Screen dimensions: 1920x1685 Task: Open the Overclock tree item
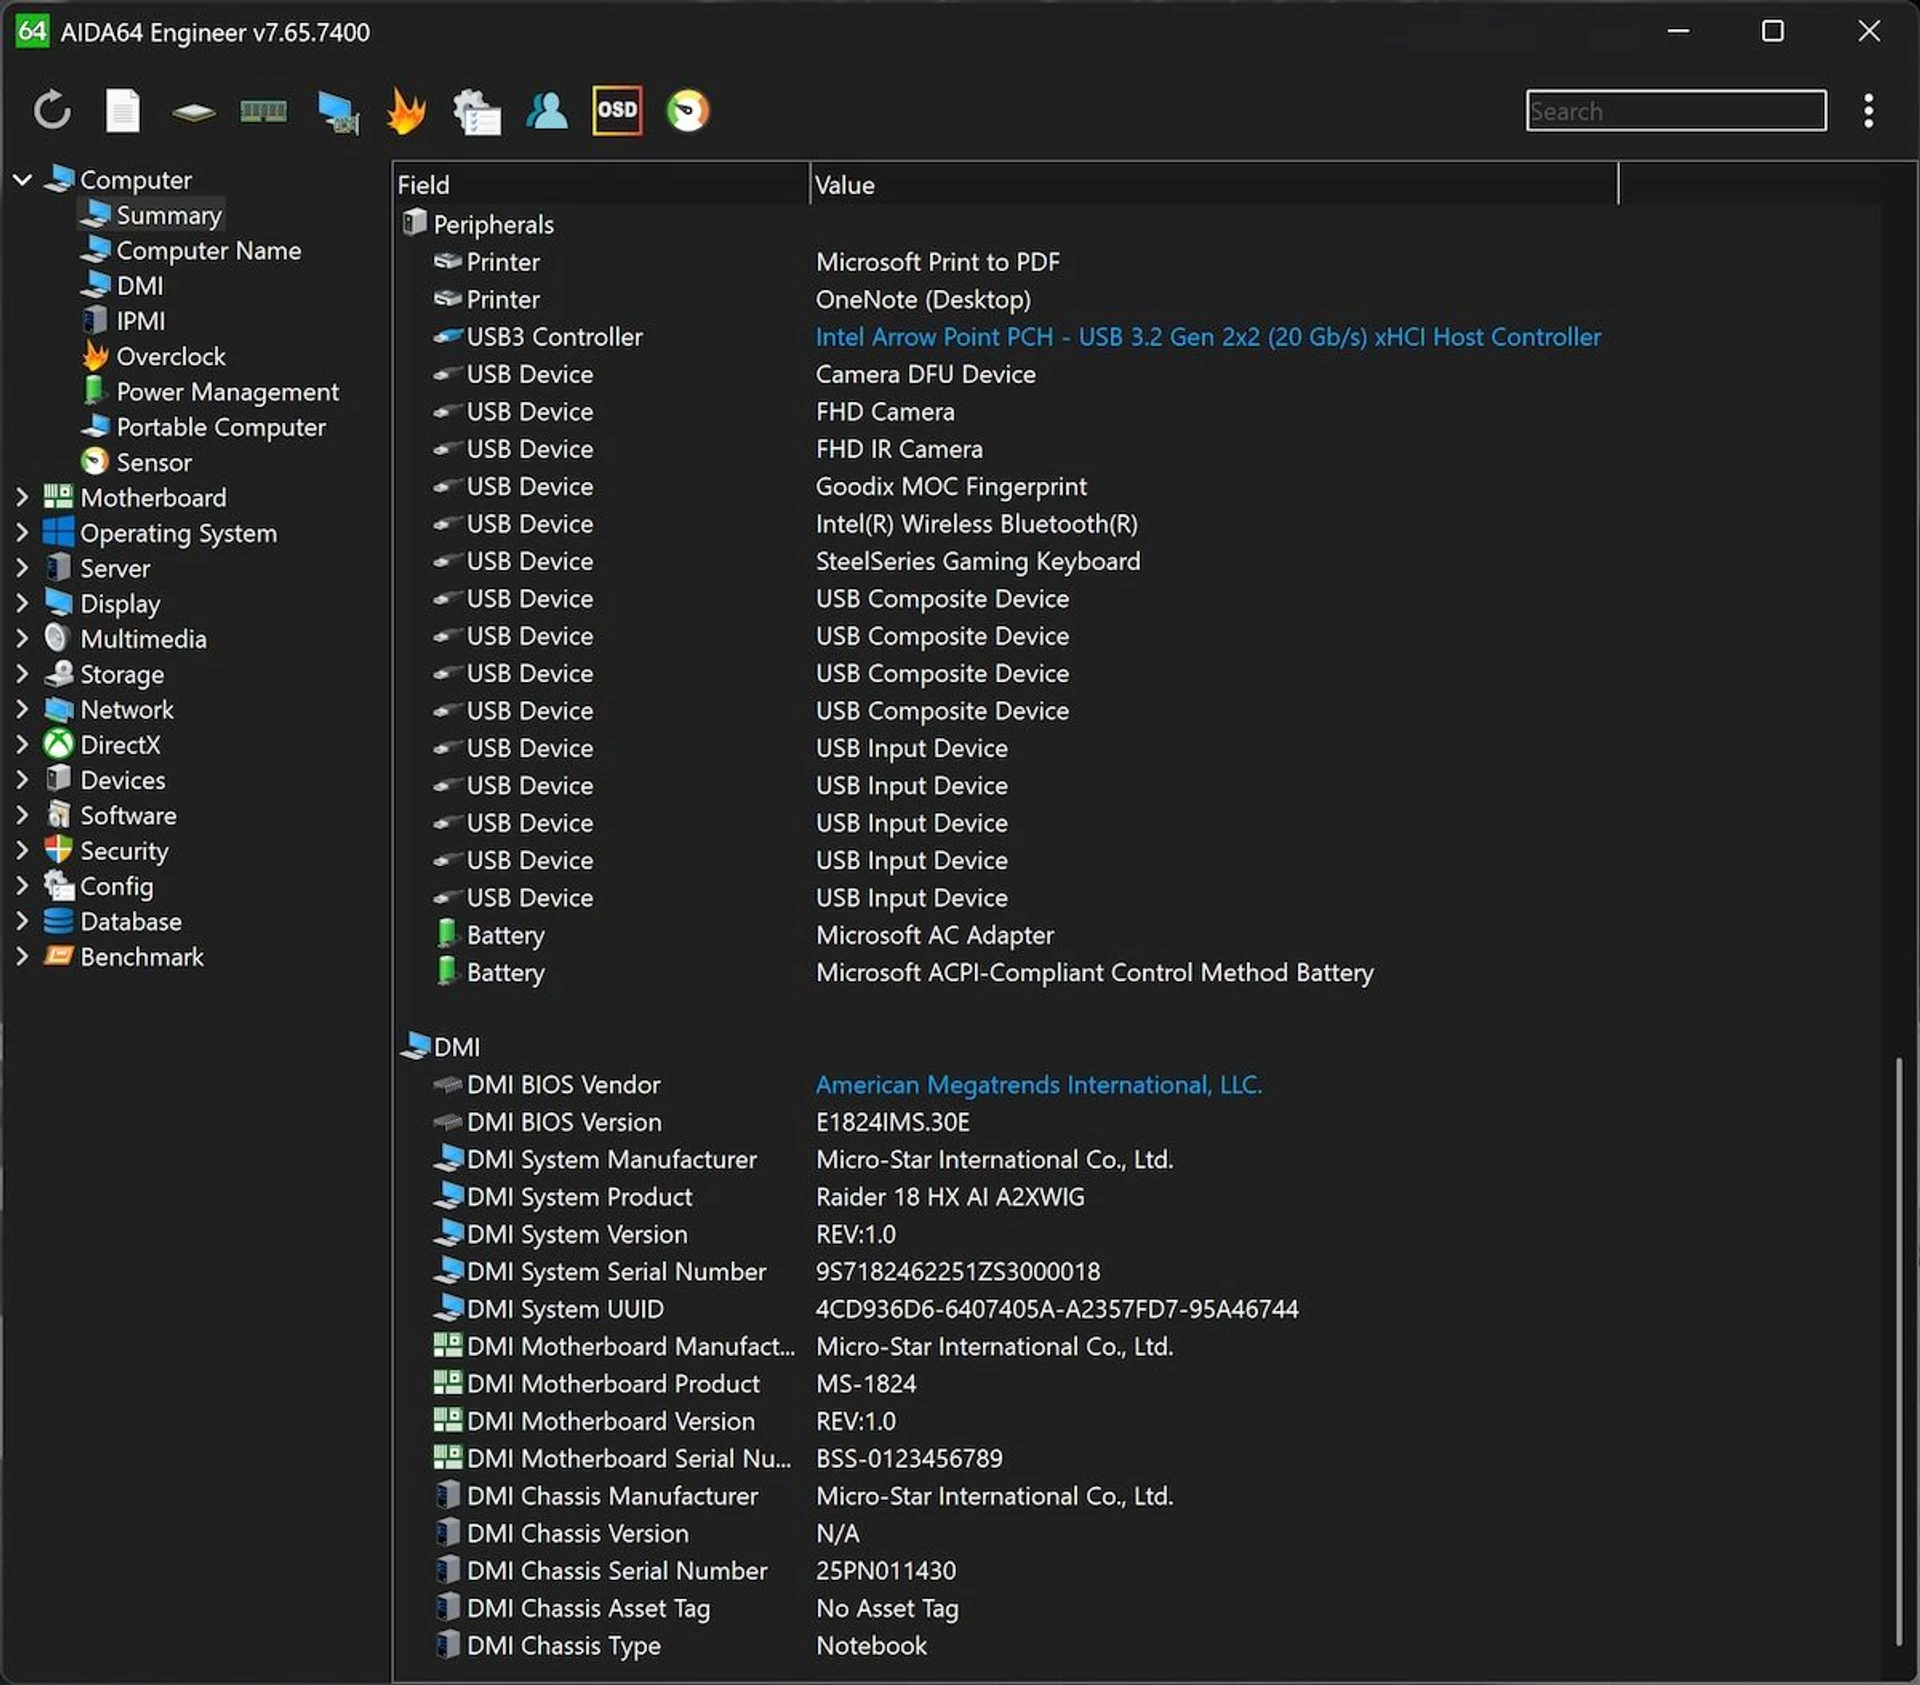[154, 356]
